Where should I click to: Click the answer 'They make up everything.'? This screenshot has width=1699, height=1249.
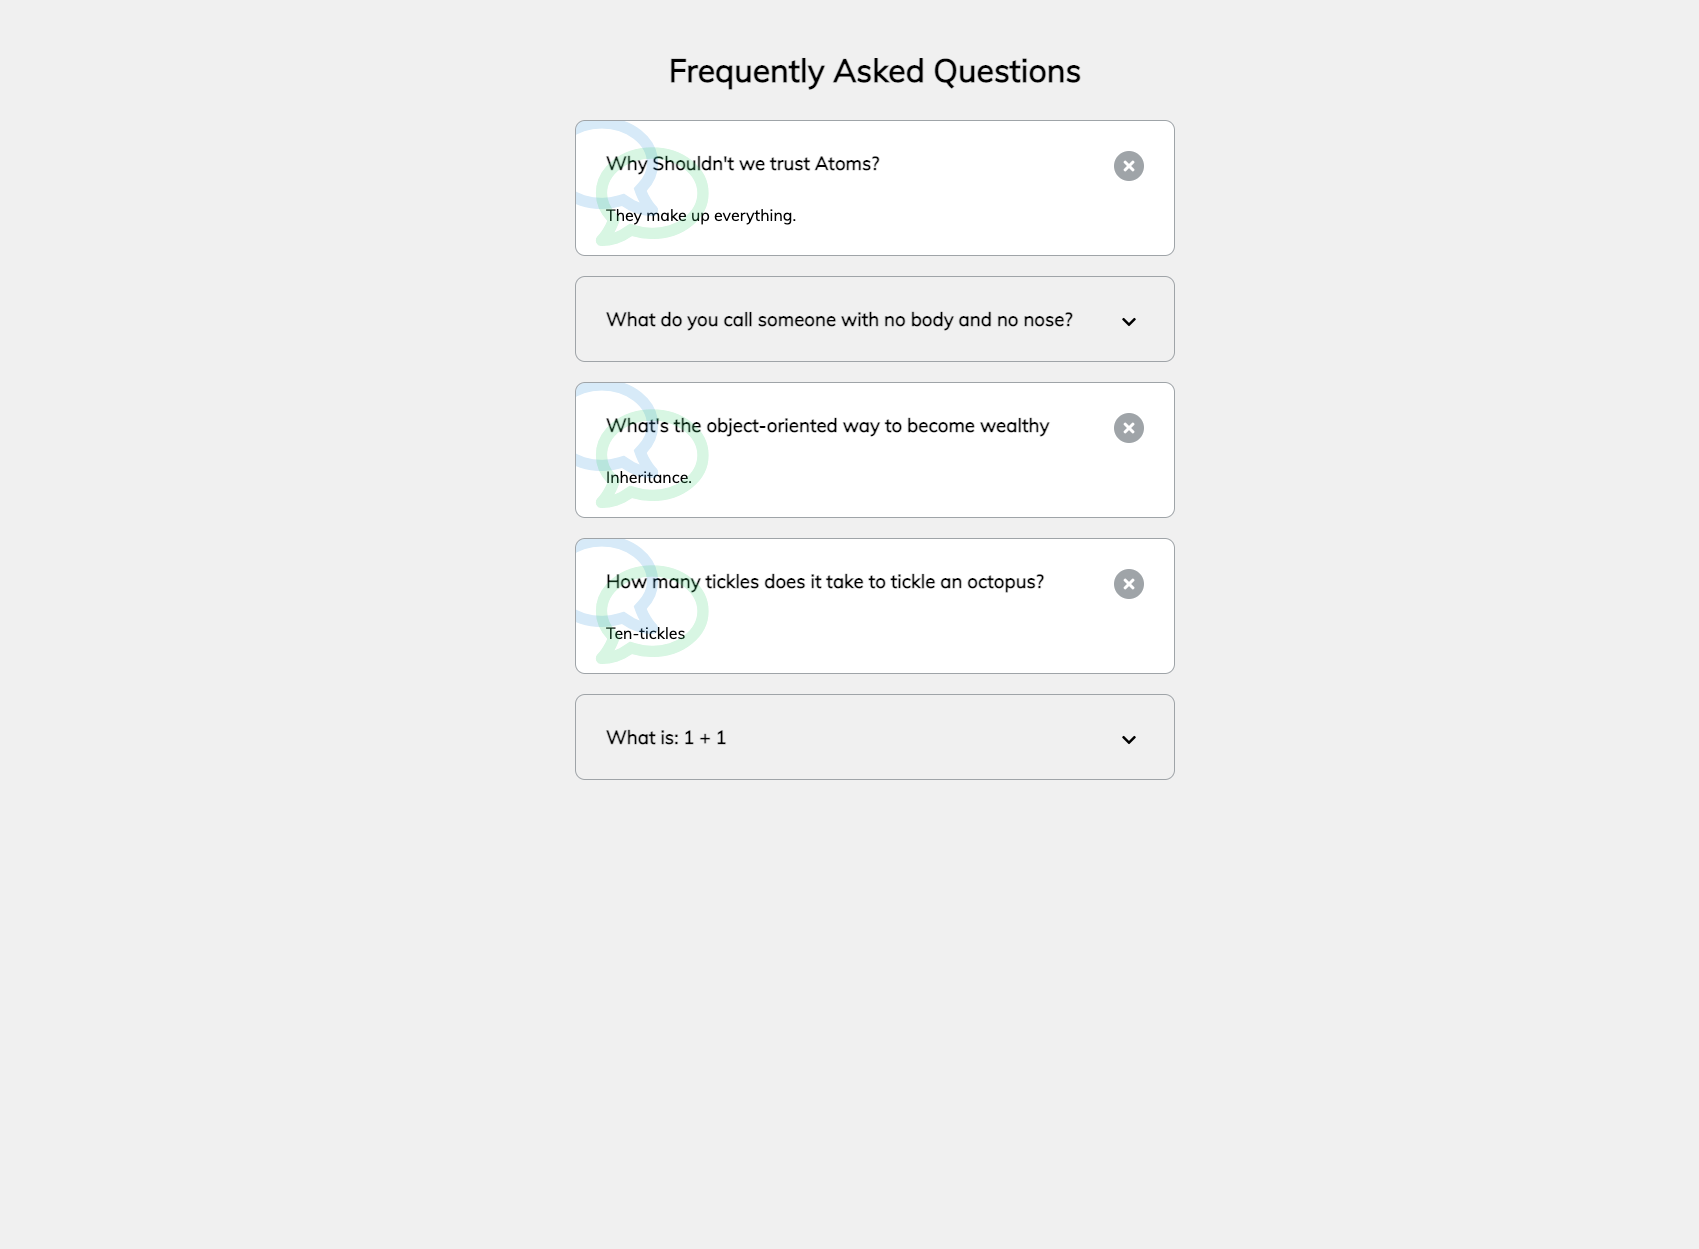(701, 216)
